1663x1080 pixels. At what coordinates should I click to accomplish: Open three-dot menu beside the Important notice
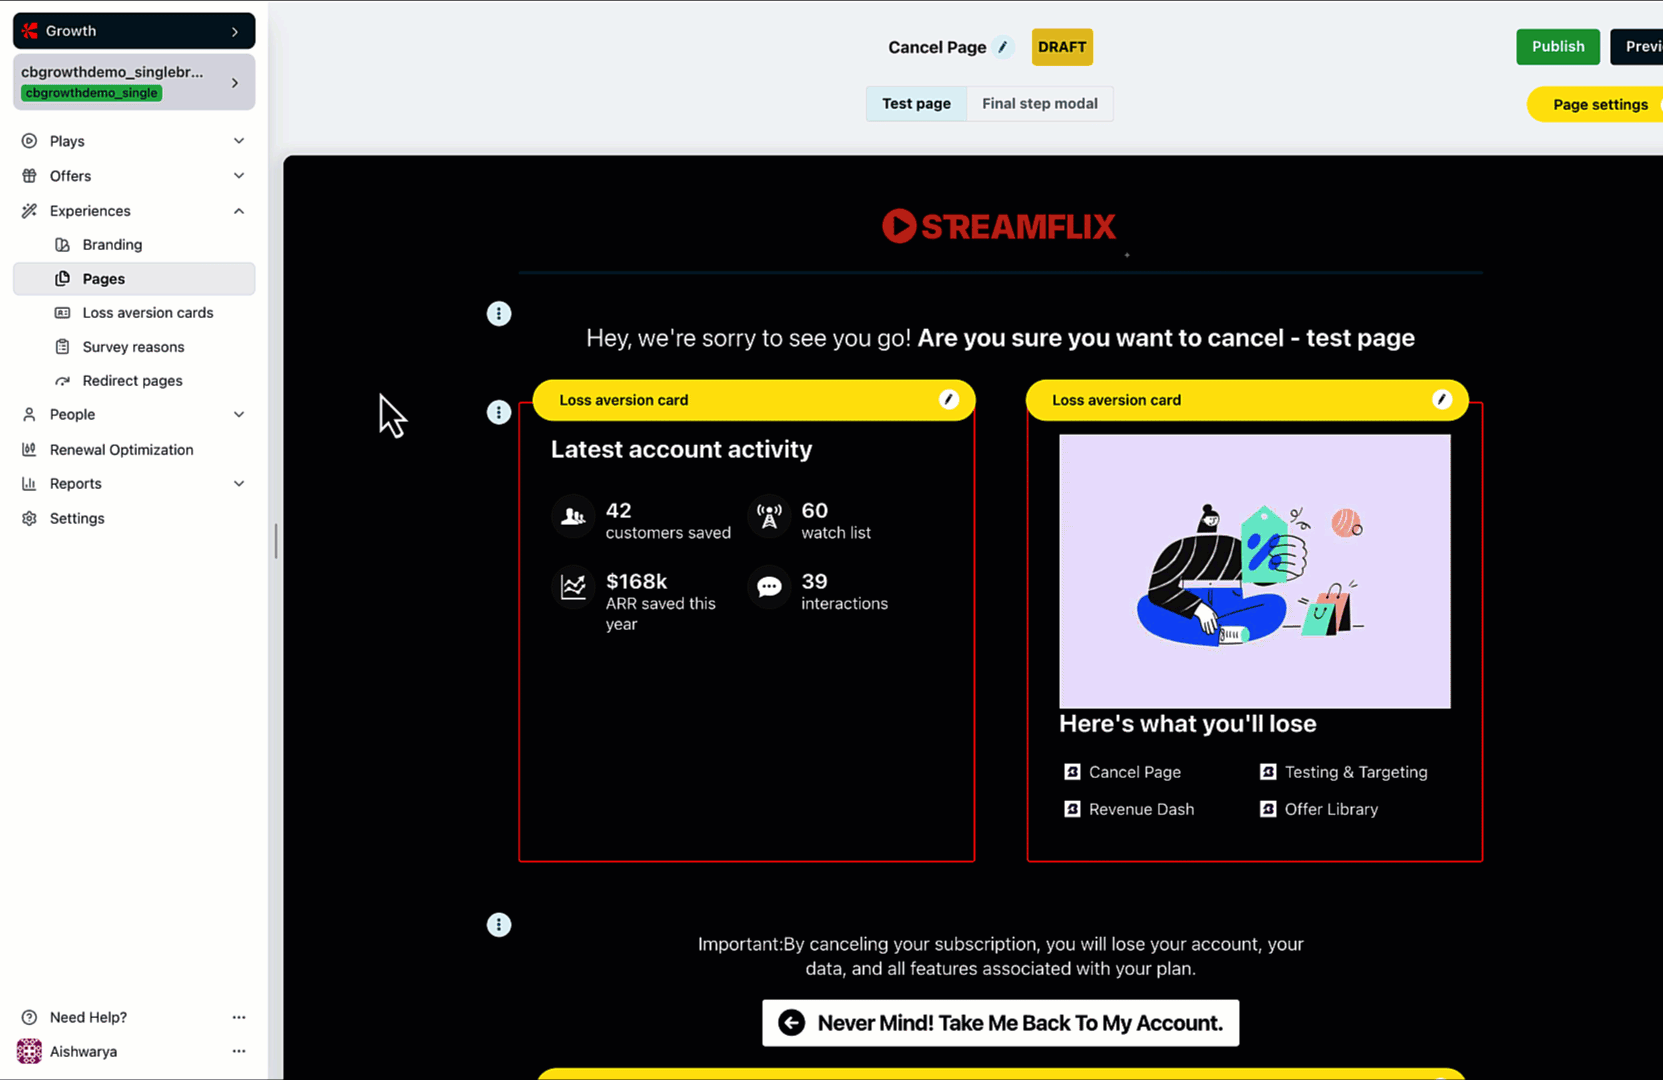[x=499, y=925]
